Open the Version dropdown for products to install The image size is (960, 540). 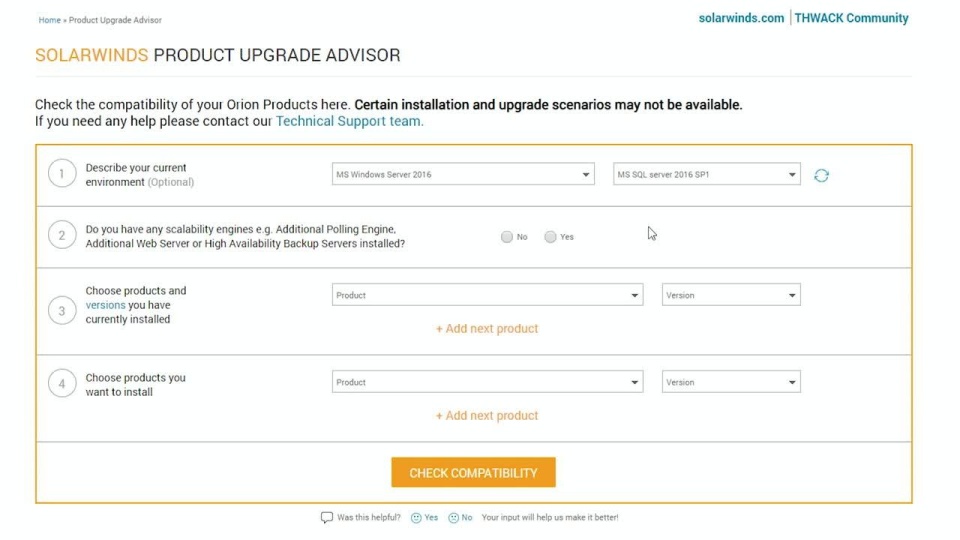(731, 383)
